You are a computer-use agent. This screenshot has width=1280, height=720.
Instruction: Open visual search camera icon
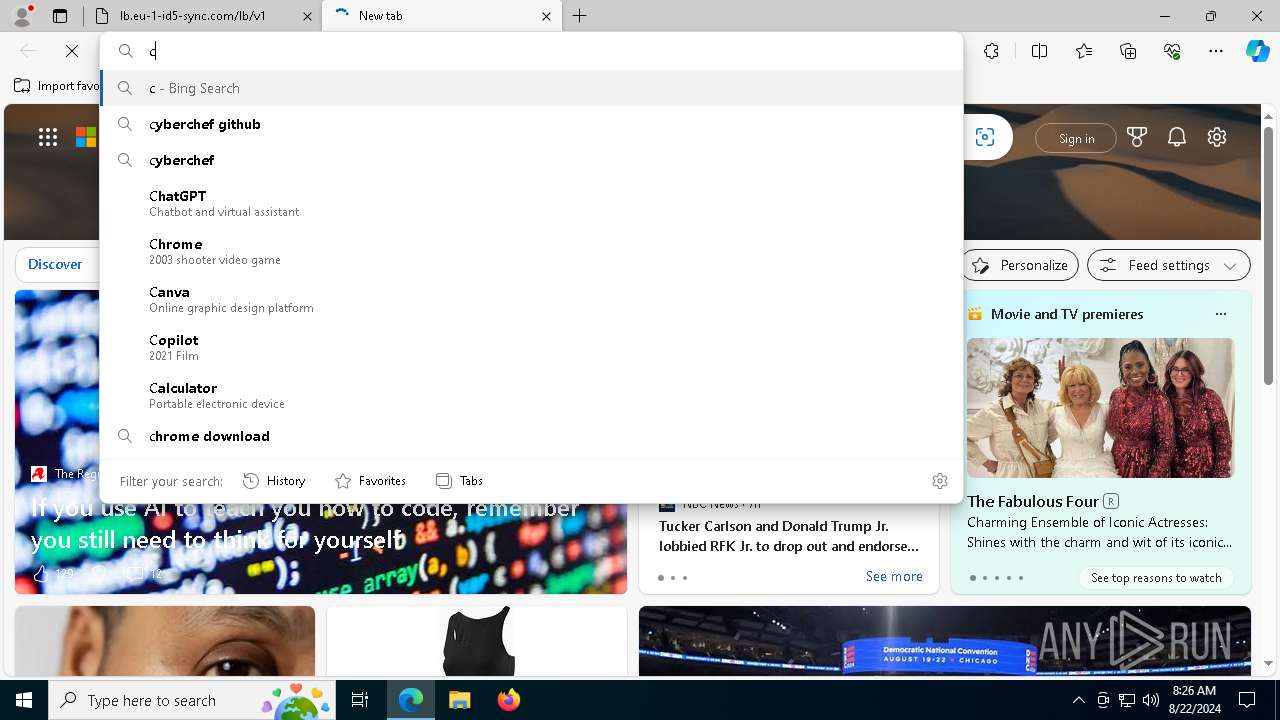(985, 138)
